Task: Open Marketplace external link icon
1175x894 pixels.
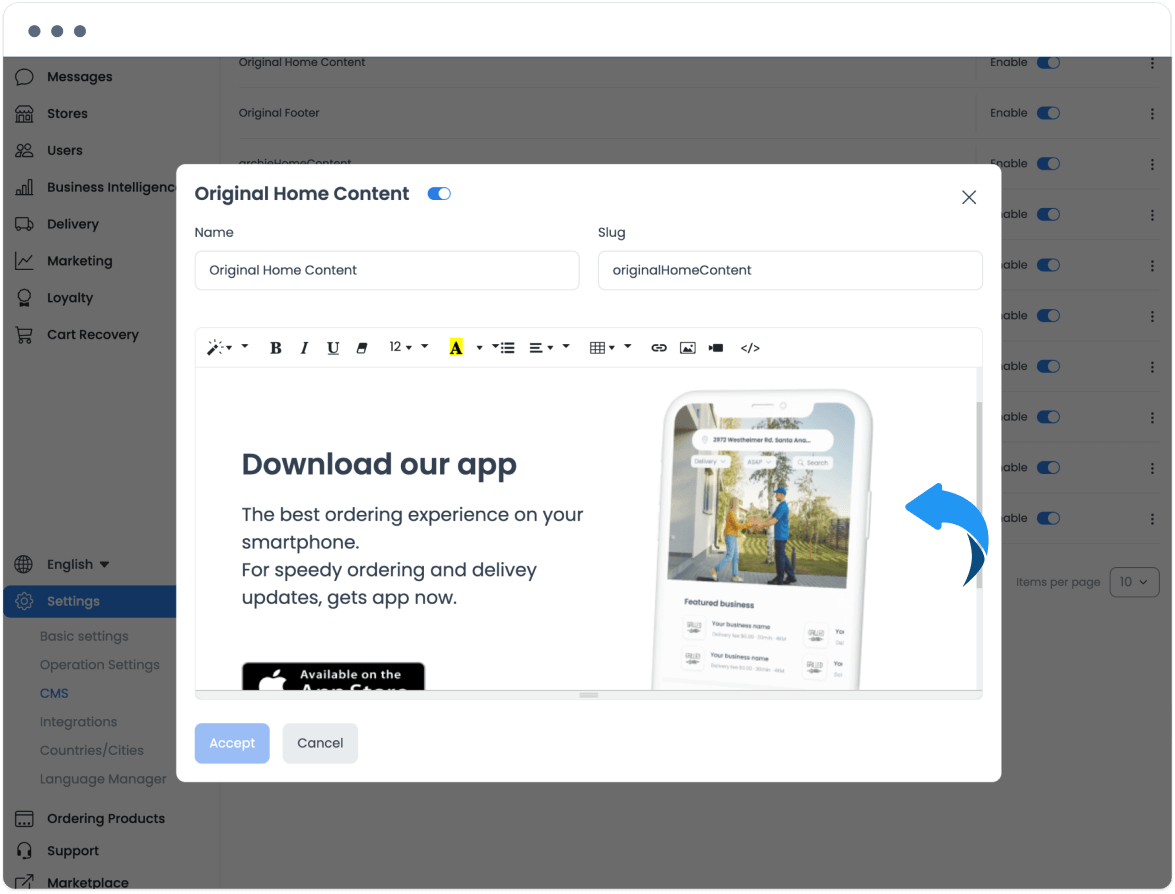Action: (x=24, y=882)
